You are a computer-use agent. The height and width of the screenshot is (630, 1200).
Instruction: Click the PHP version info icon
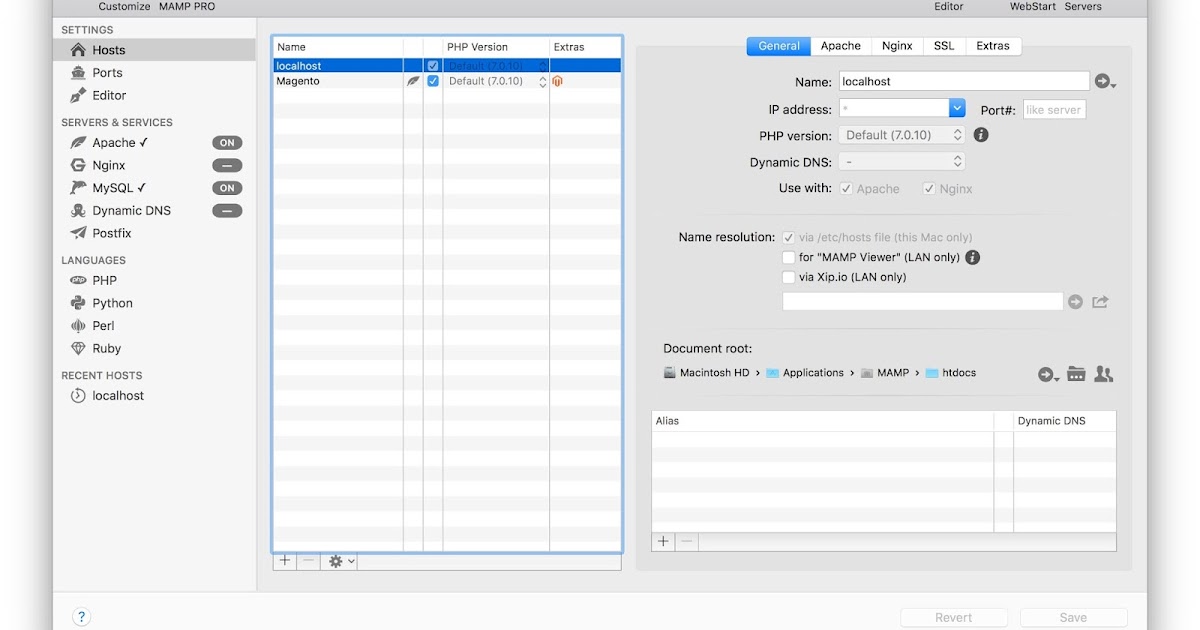pos(981,135)
